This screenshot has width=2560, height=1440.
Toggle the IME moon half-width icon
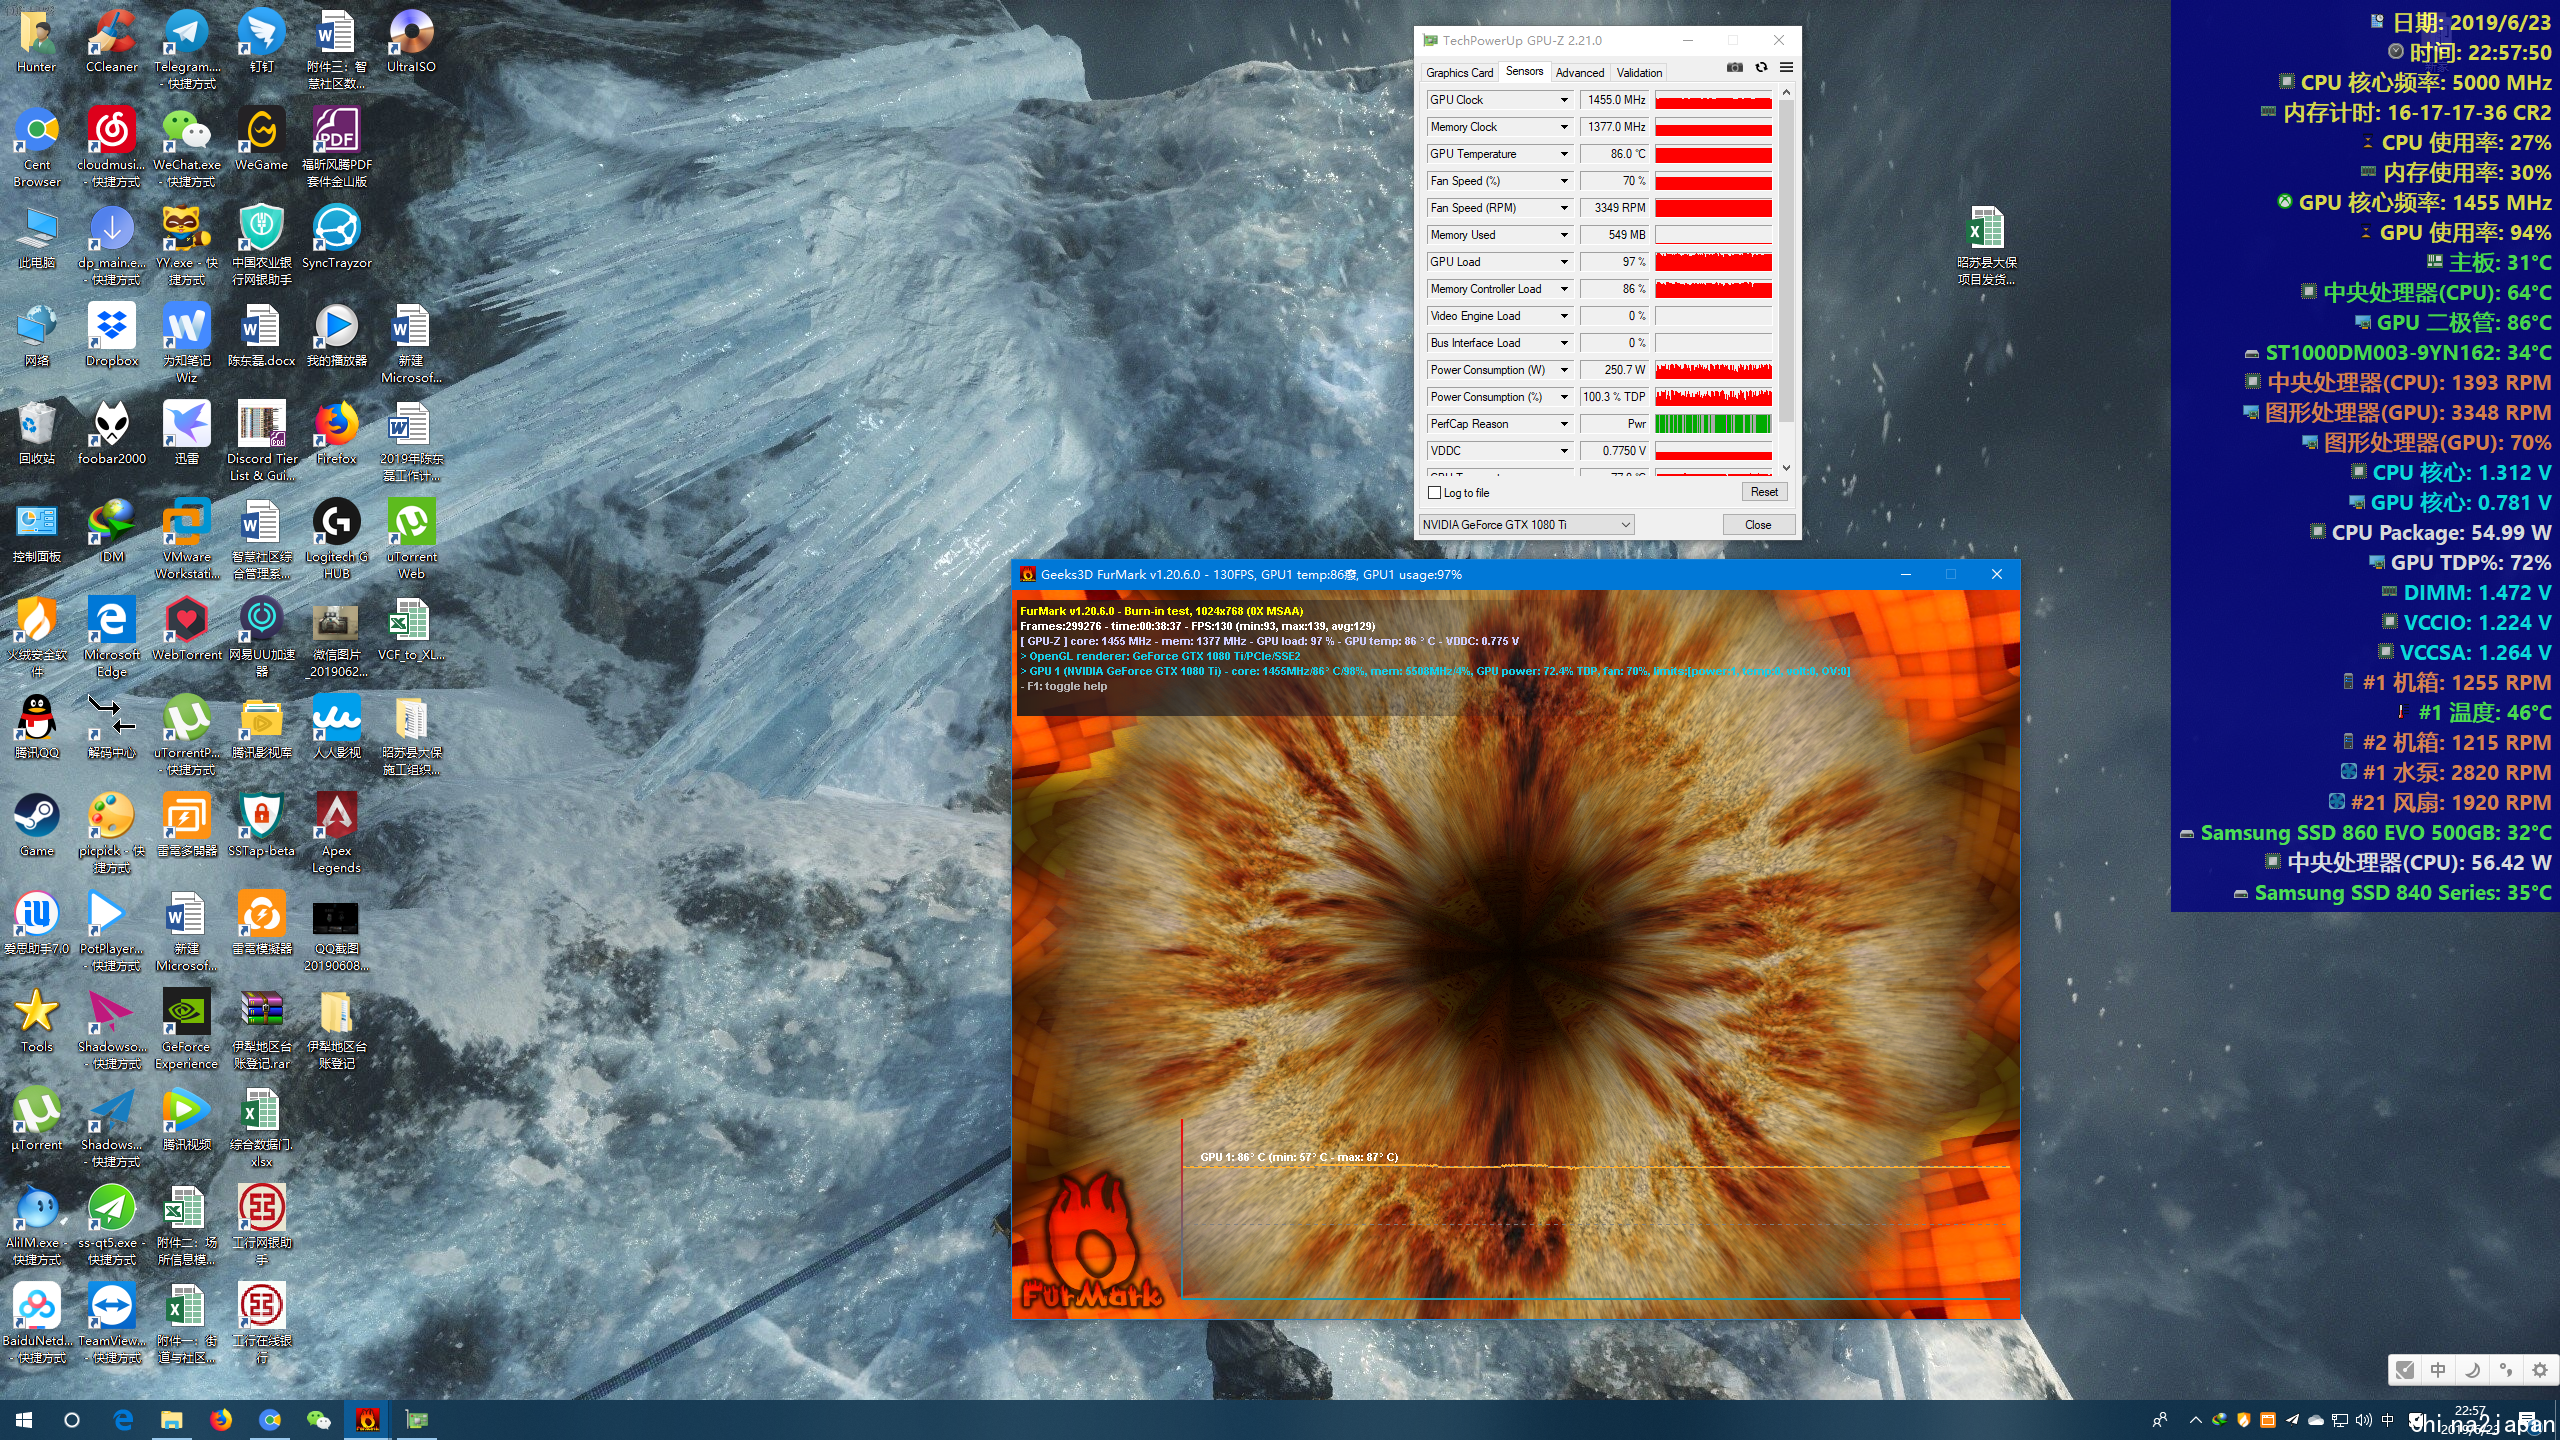(2472, 1370)
